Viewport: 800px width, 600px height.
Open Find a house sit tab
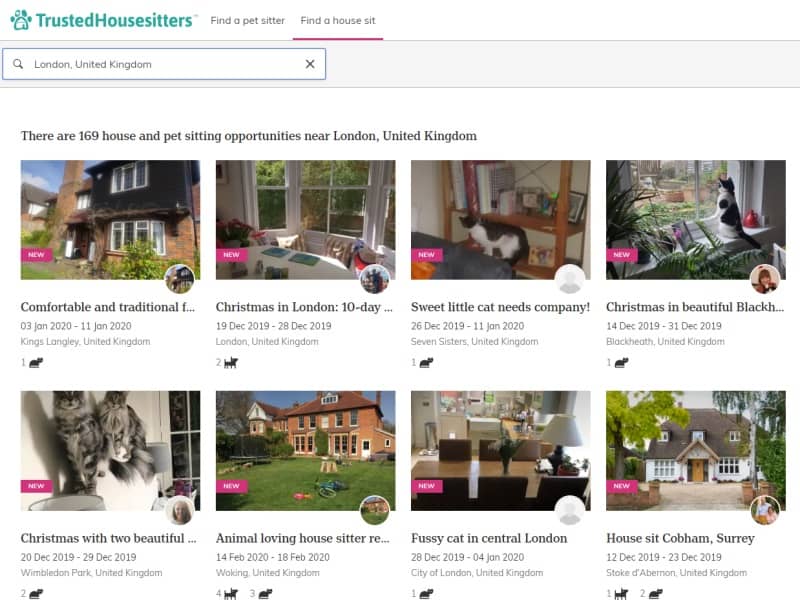pyautogui.click(x=338, y=20)
